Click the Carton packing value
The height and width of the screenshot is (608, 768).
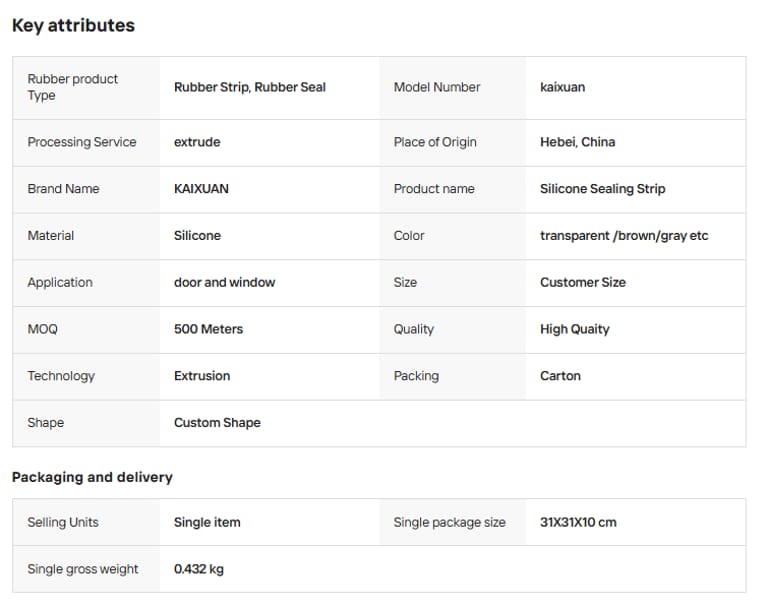(x=560, y=376)
